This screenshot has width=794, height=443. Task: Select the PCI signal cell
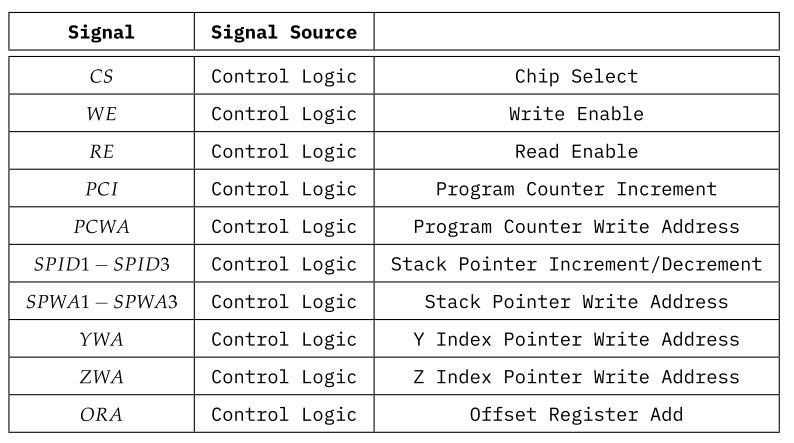(101, 189)
